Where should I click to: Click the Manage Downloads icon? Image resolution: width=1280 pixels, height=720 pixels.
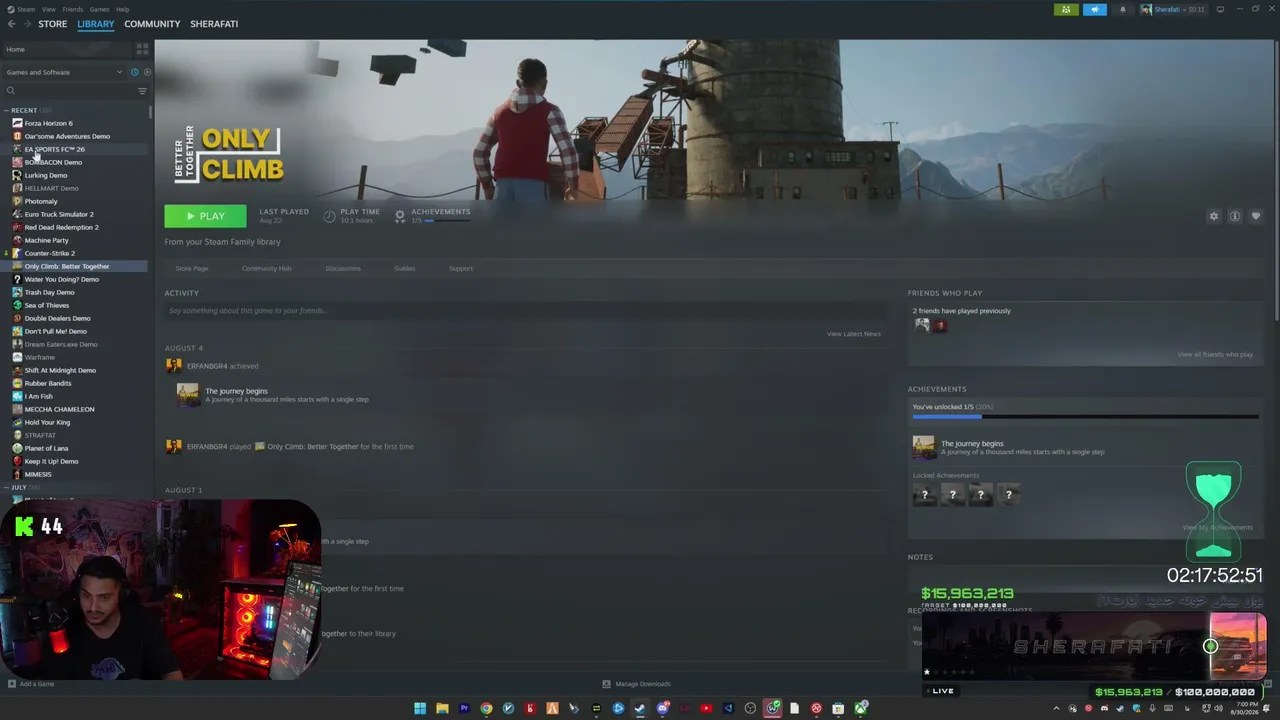pyautogui.click(x=606, y=684)
